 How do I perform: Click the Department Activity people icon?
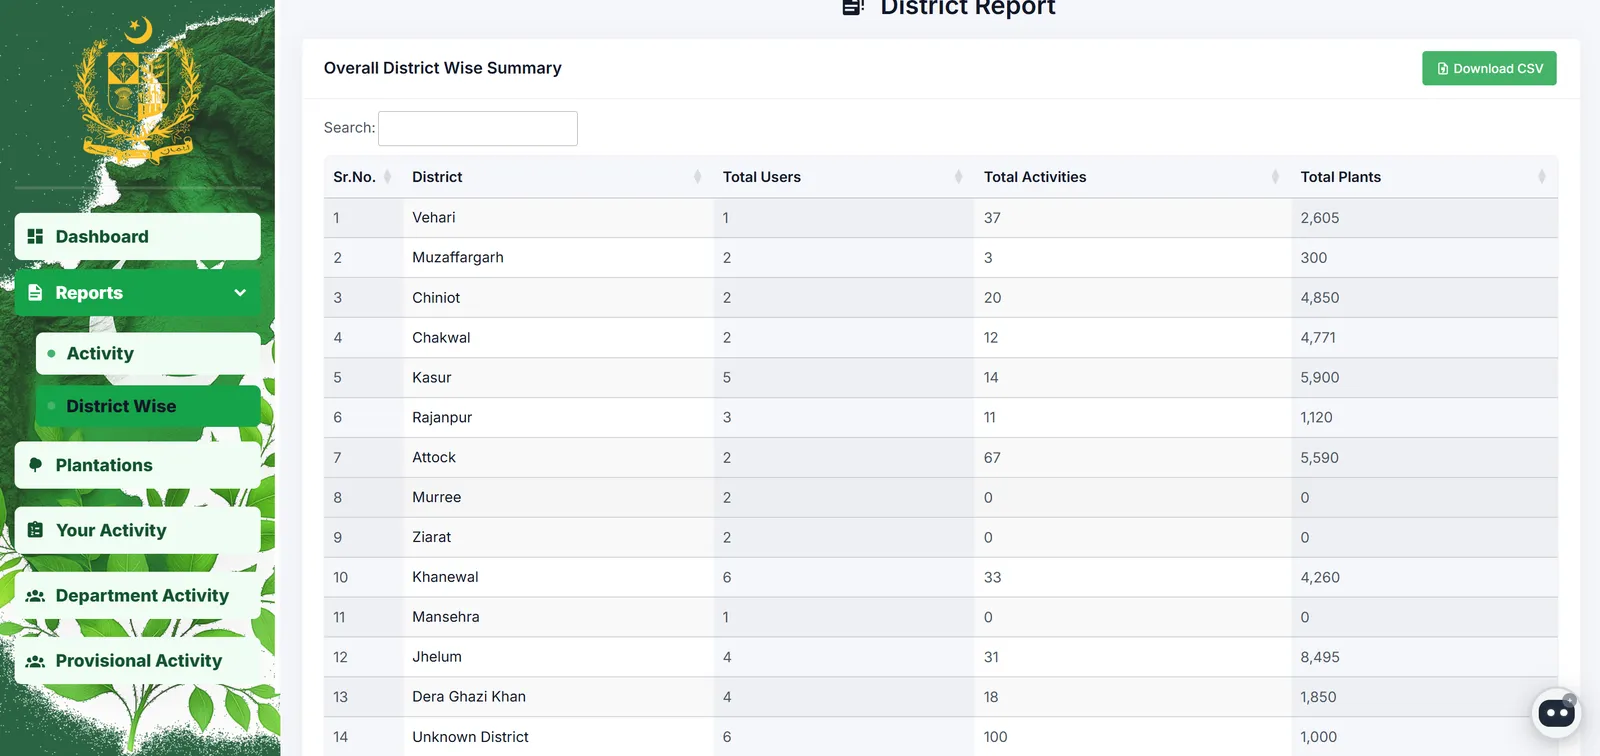coord(35,596)
